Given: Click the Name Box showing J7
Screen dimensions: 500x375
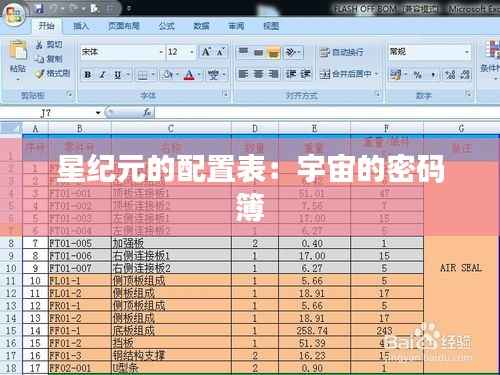Looking at the screenshot, I should coord(47,113).
